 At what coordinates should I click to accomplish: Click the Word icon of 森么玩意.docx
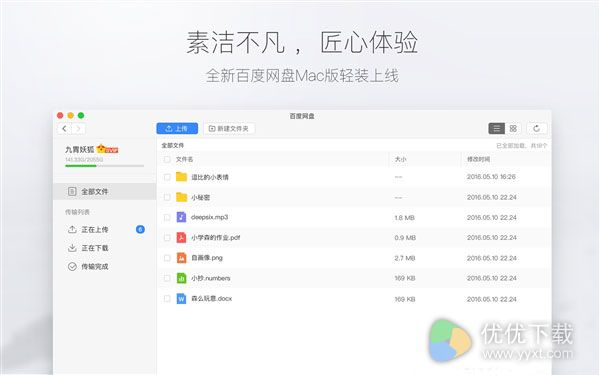pos(181,298)
